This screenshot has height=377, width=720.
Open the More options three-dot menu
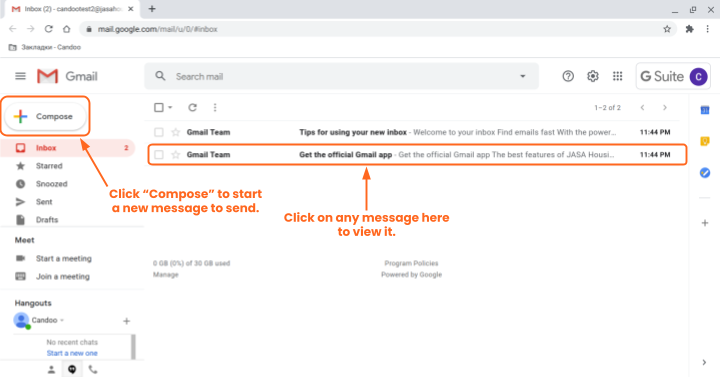click(x=215, y=107)
